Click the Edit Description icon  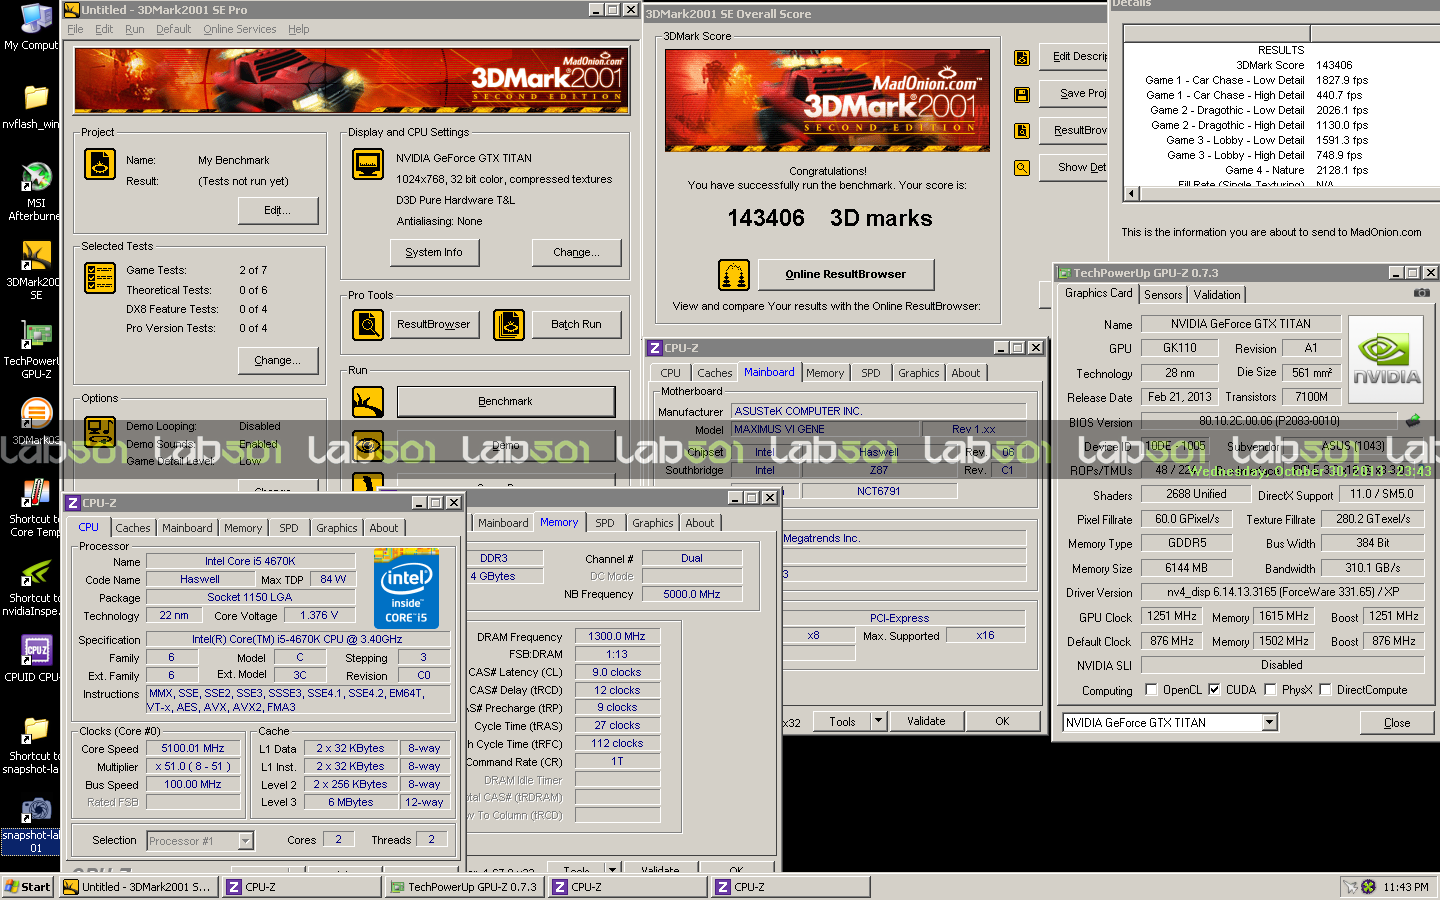1022,58
